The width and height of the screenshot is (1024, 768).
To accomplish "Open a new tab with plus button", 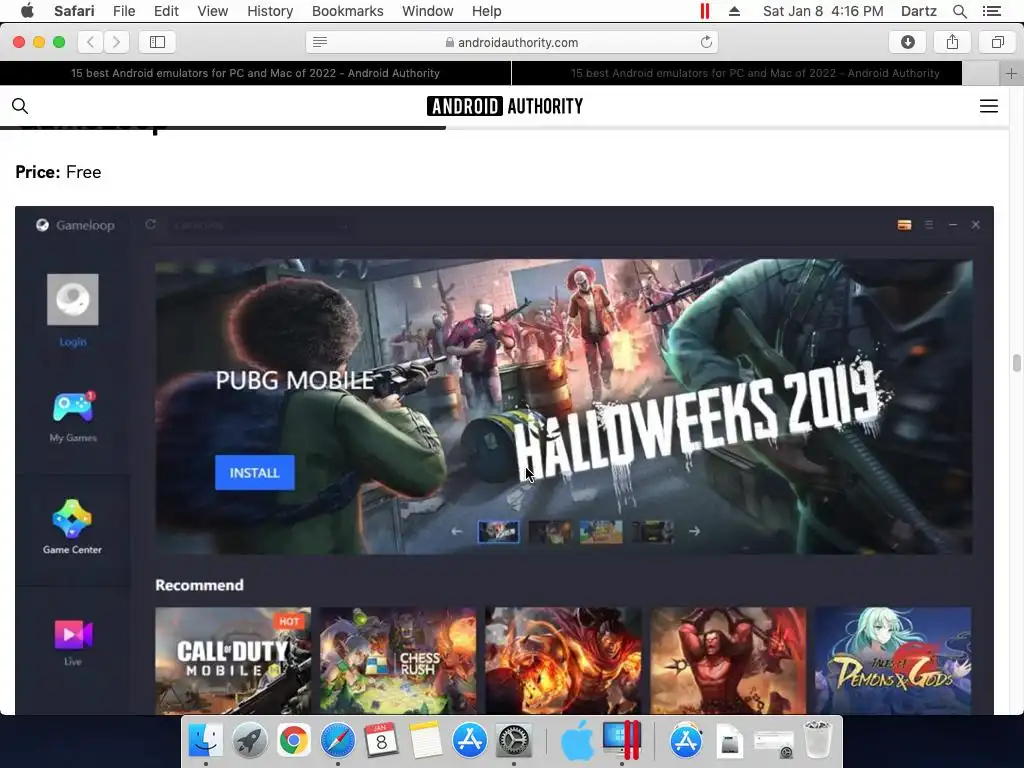I will pos(1011,73).
